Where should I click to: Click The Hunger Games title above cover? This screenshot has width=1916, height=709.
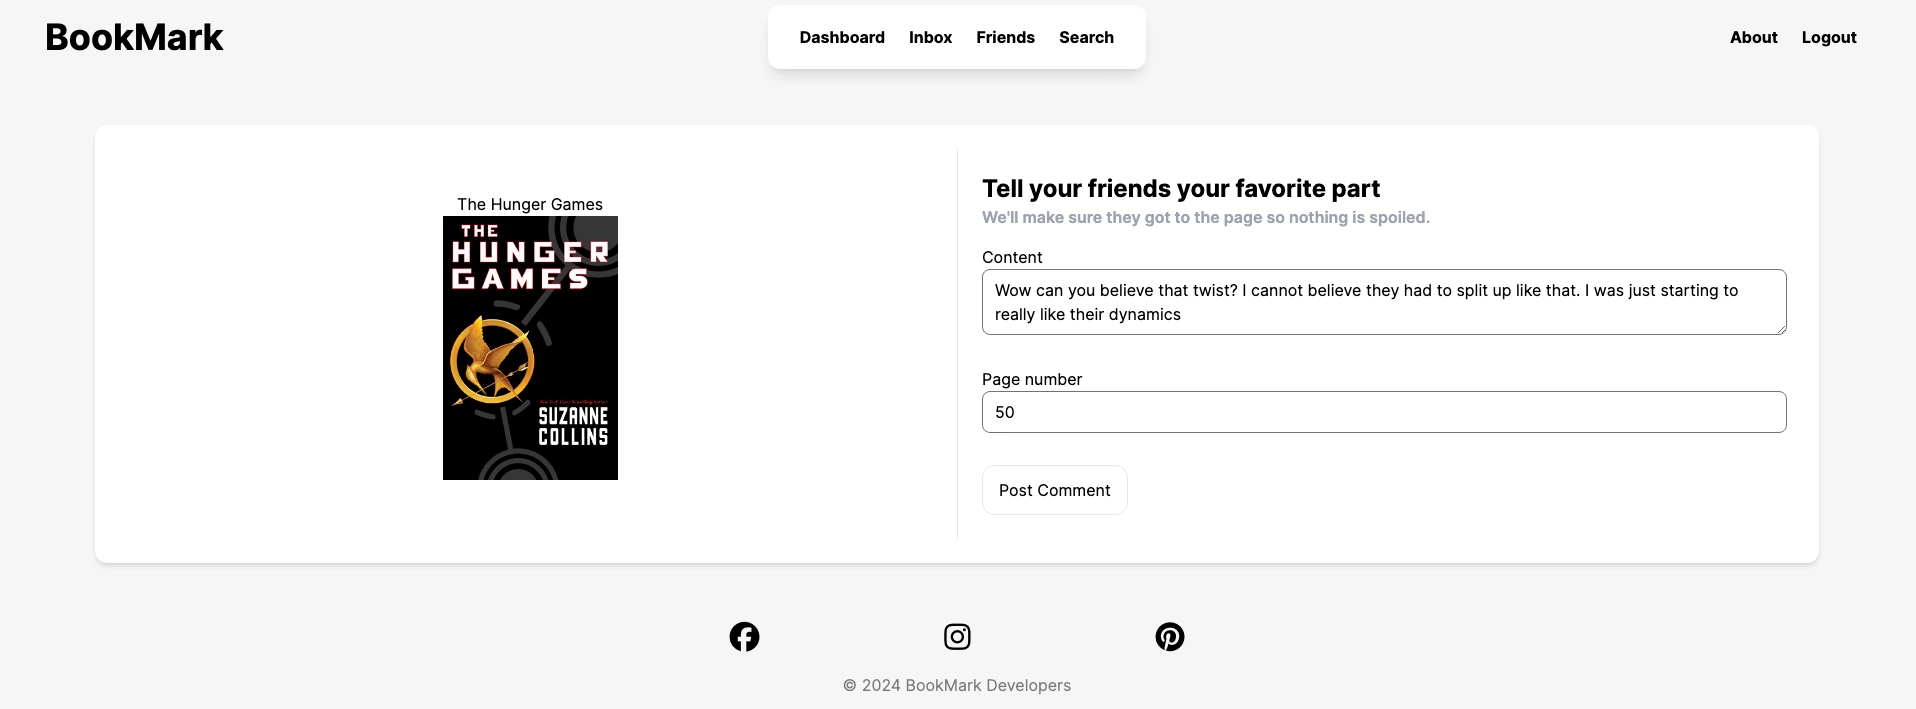click(x=530, y=204)
